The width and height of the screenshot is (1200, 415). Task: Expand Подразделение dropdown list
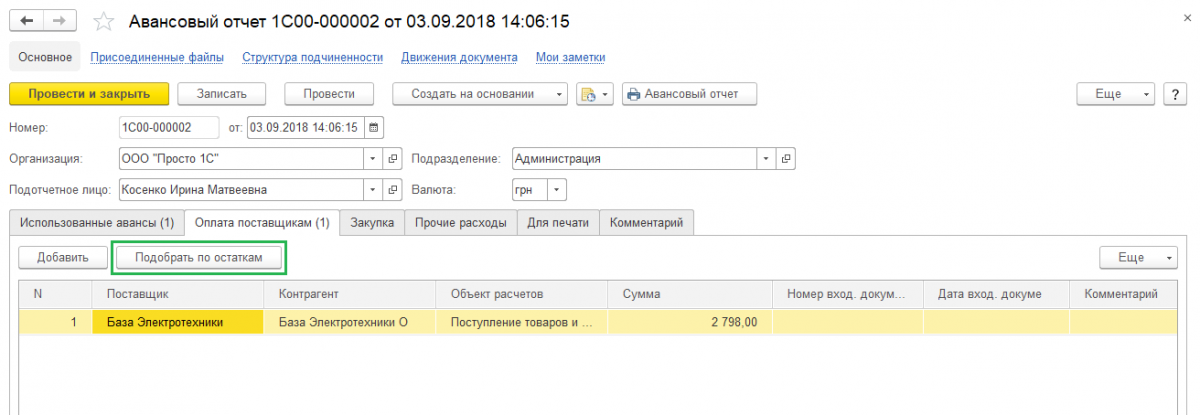pos(766,158)
